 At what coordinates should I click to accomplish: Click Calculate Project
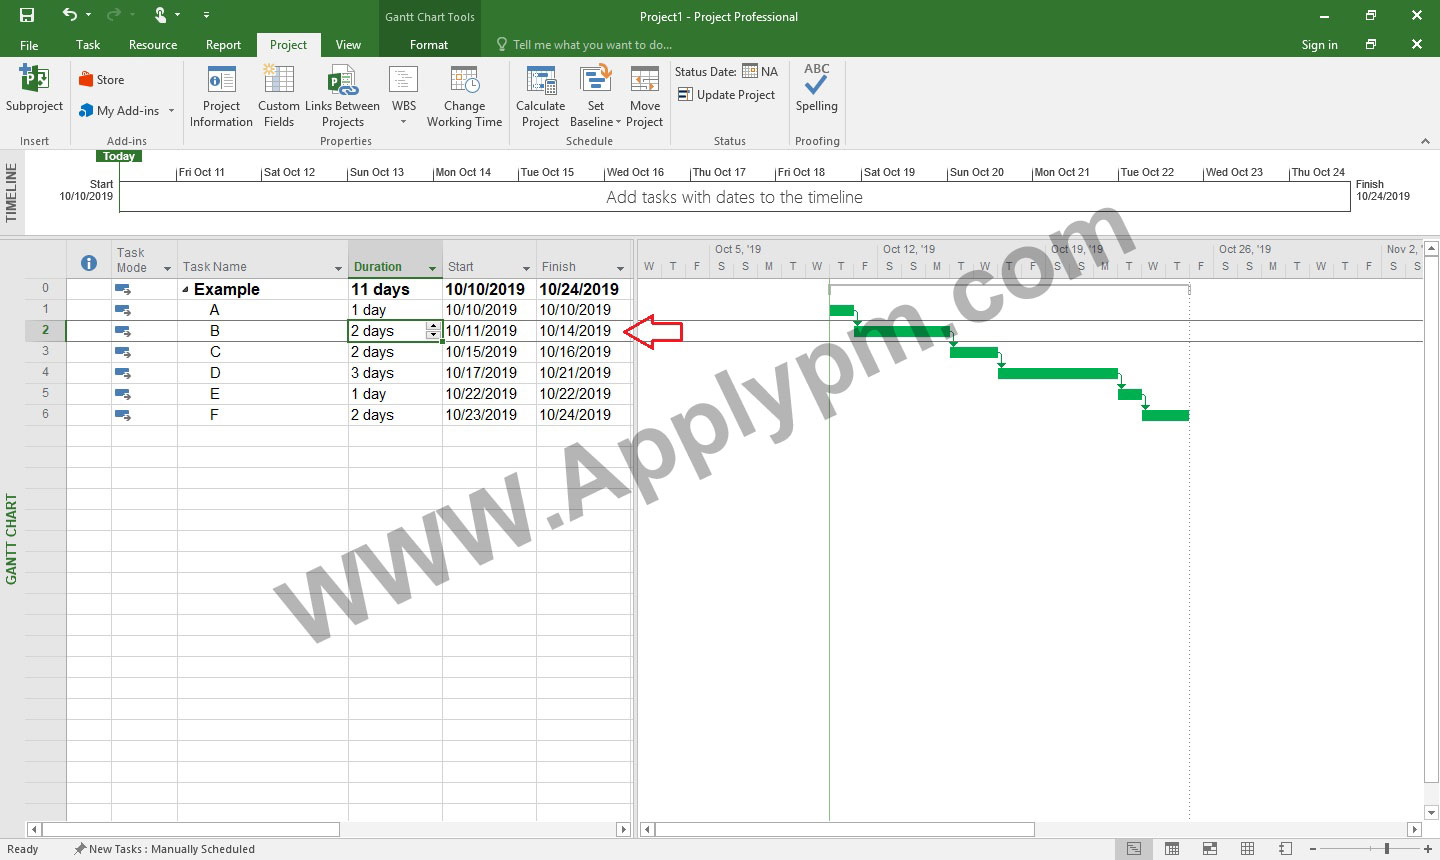540,97
